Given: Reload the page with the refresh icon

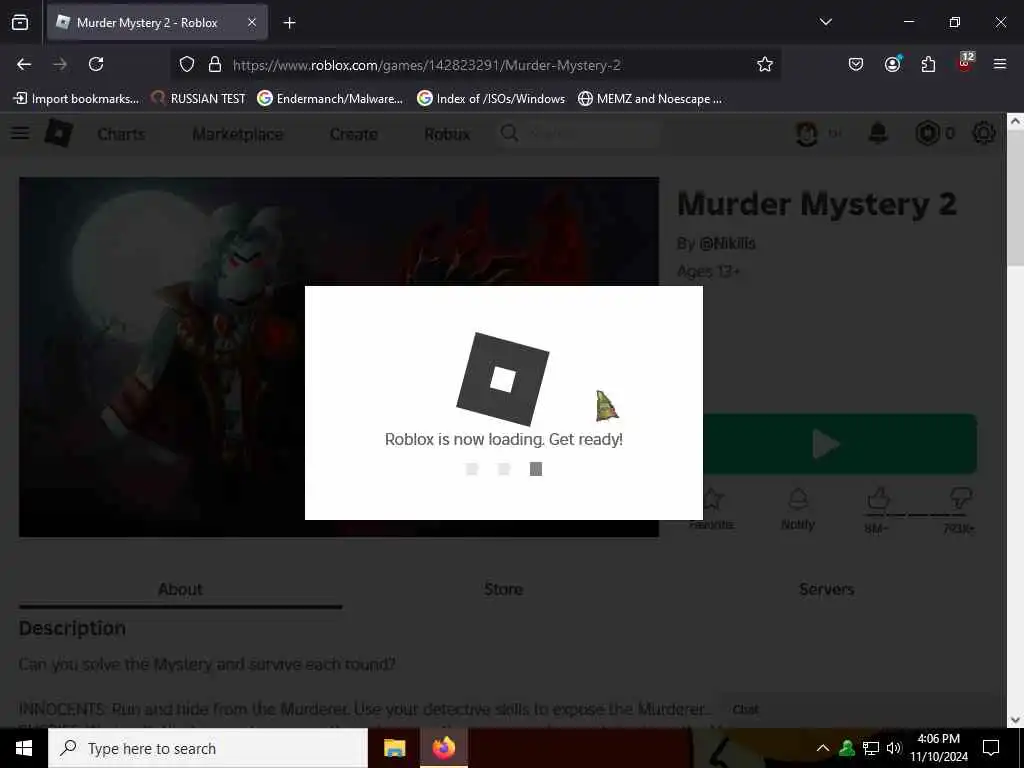Looking at the screenshot, I should tap(96, 64).
